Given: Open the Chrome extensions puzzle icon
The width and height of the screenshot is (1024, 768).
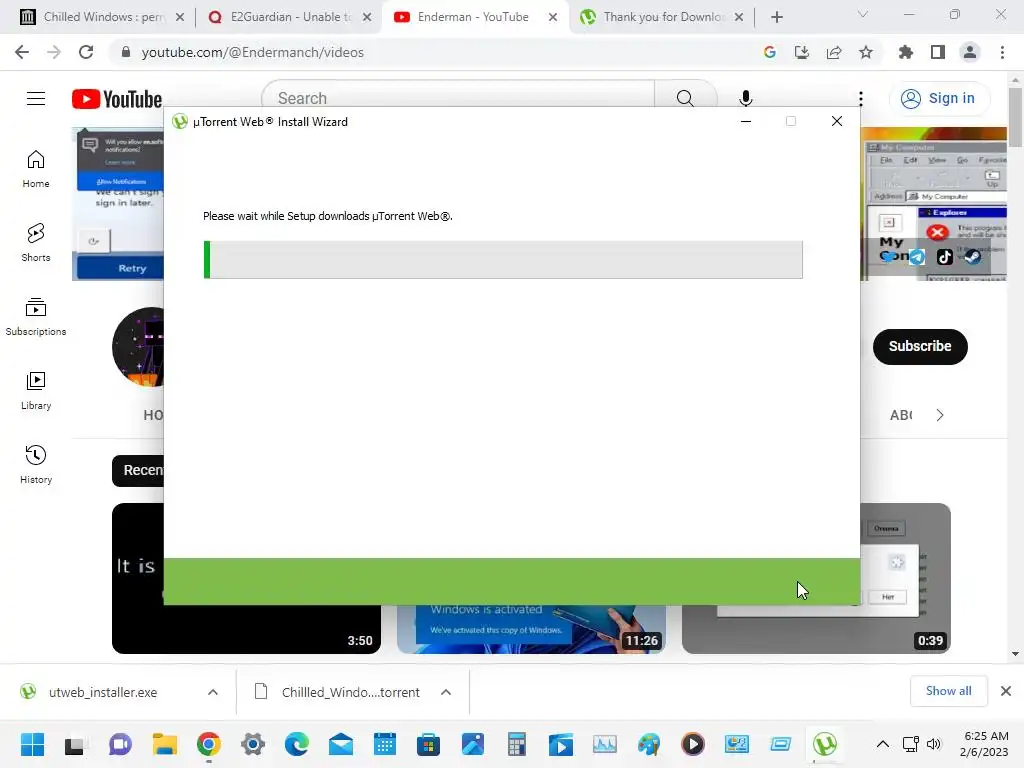Looking at the screenshot, I should click(x=905, y=52).
